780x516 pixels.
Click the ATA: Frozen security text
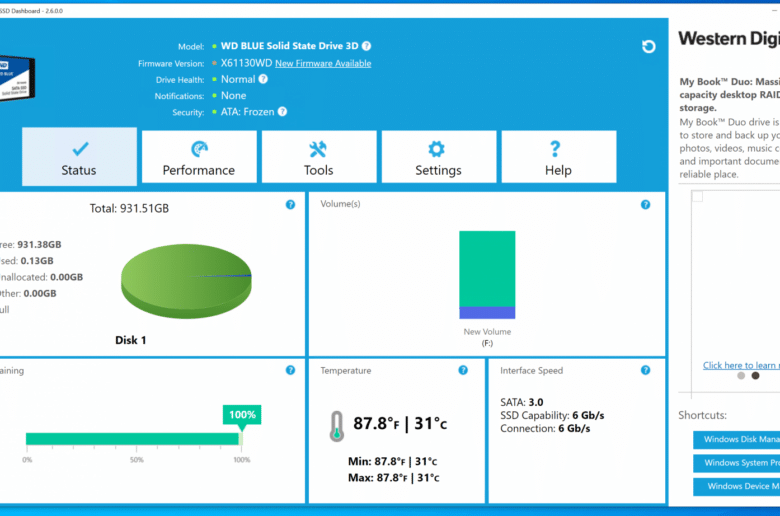point(247,112)
